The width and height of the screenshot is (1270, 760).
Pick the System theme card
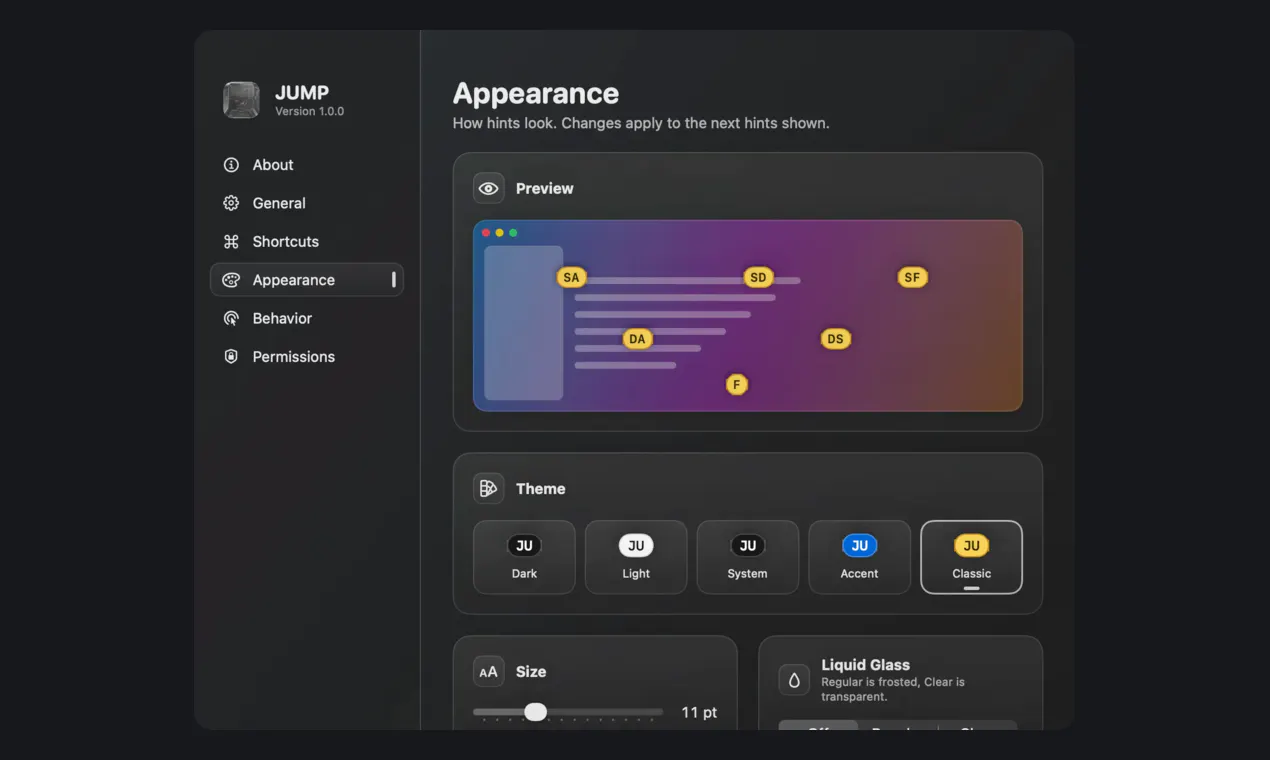pos(748,557)
